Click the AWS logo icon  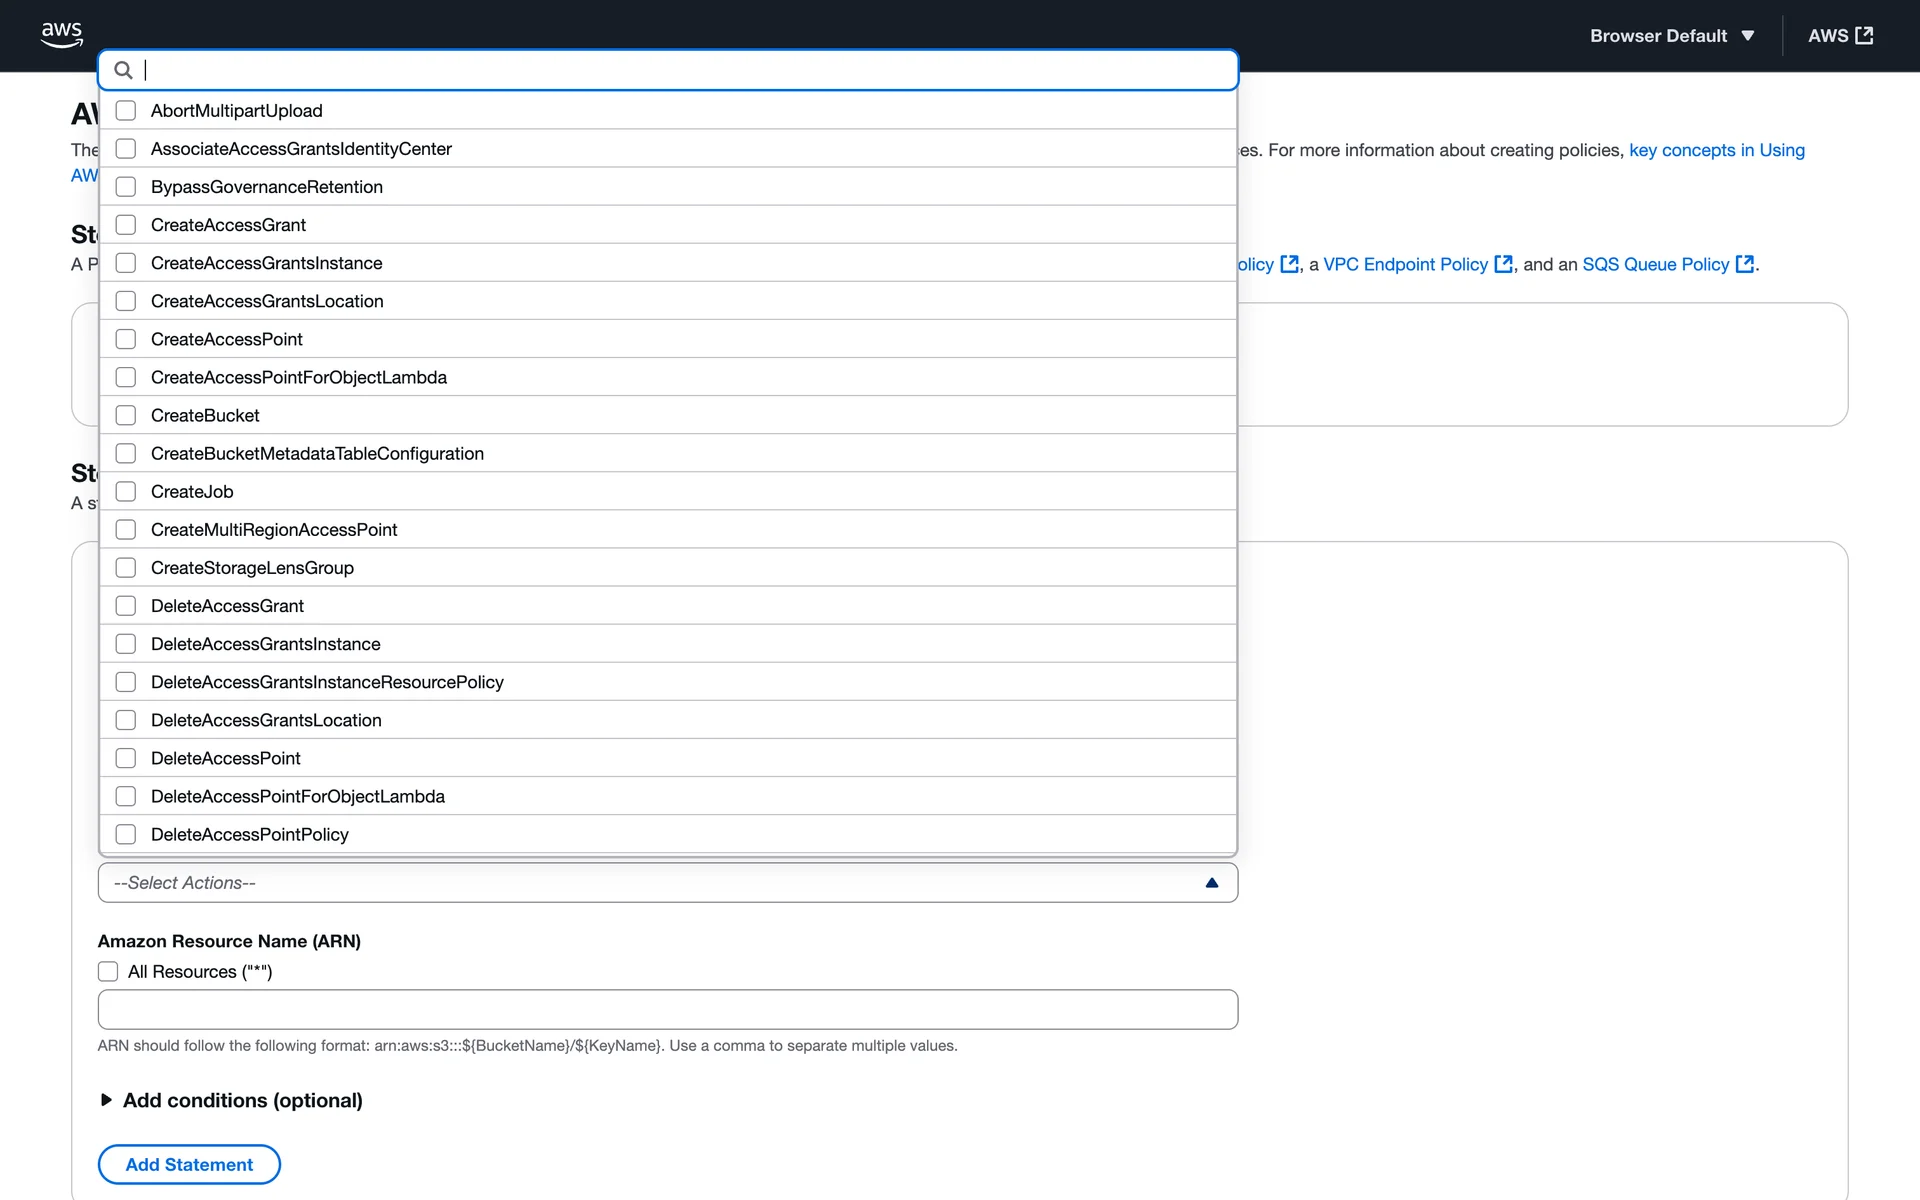pyautogui.click(x=62, y=34)
